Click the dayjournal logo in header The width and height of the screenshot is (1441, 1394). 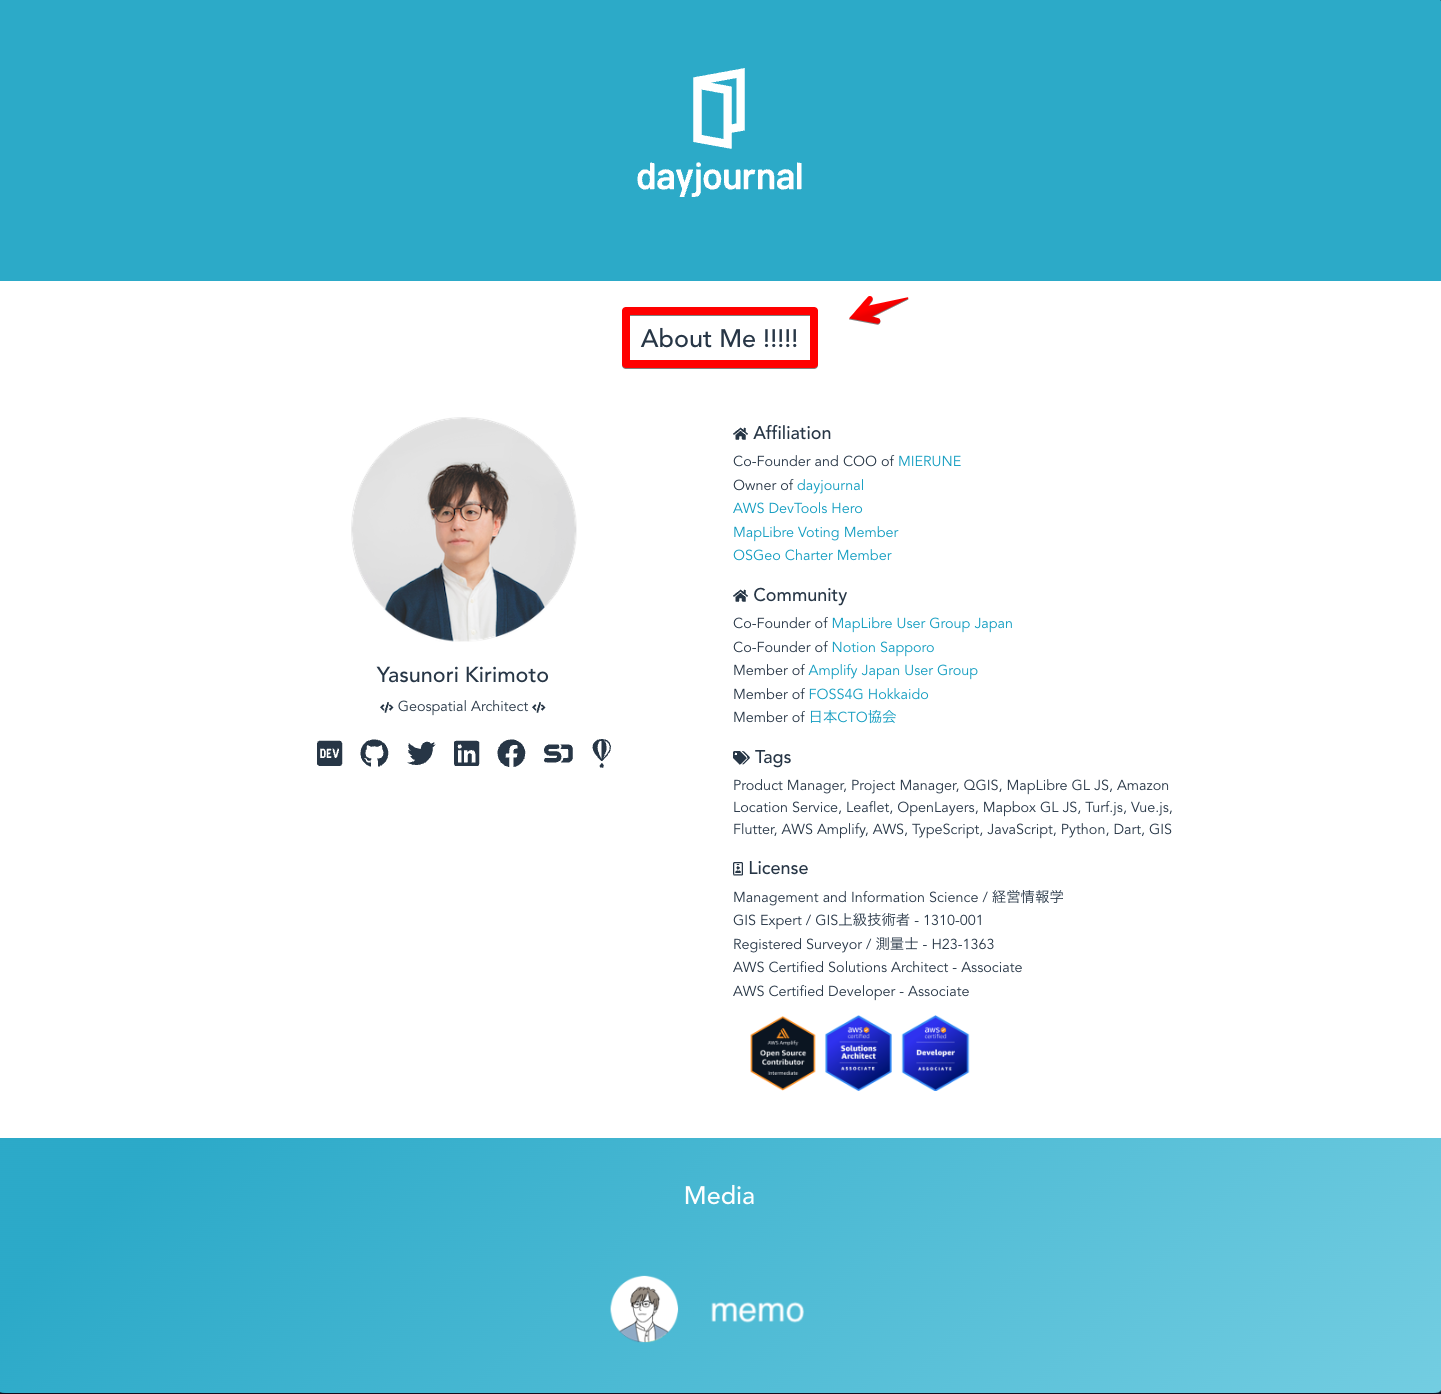pyautogui.click(x=720, y=131)
